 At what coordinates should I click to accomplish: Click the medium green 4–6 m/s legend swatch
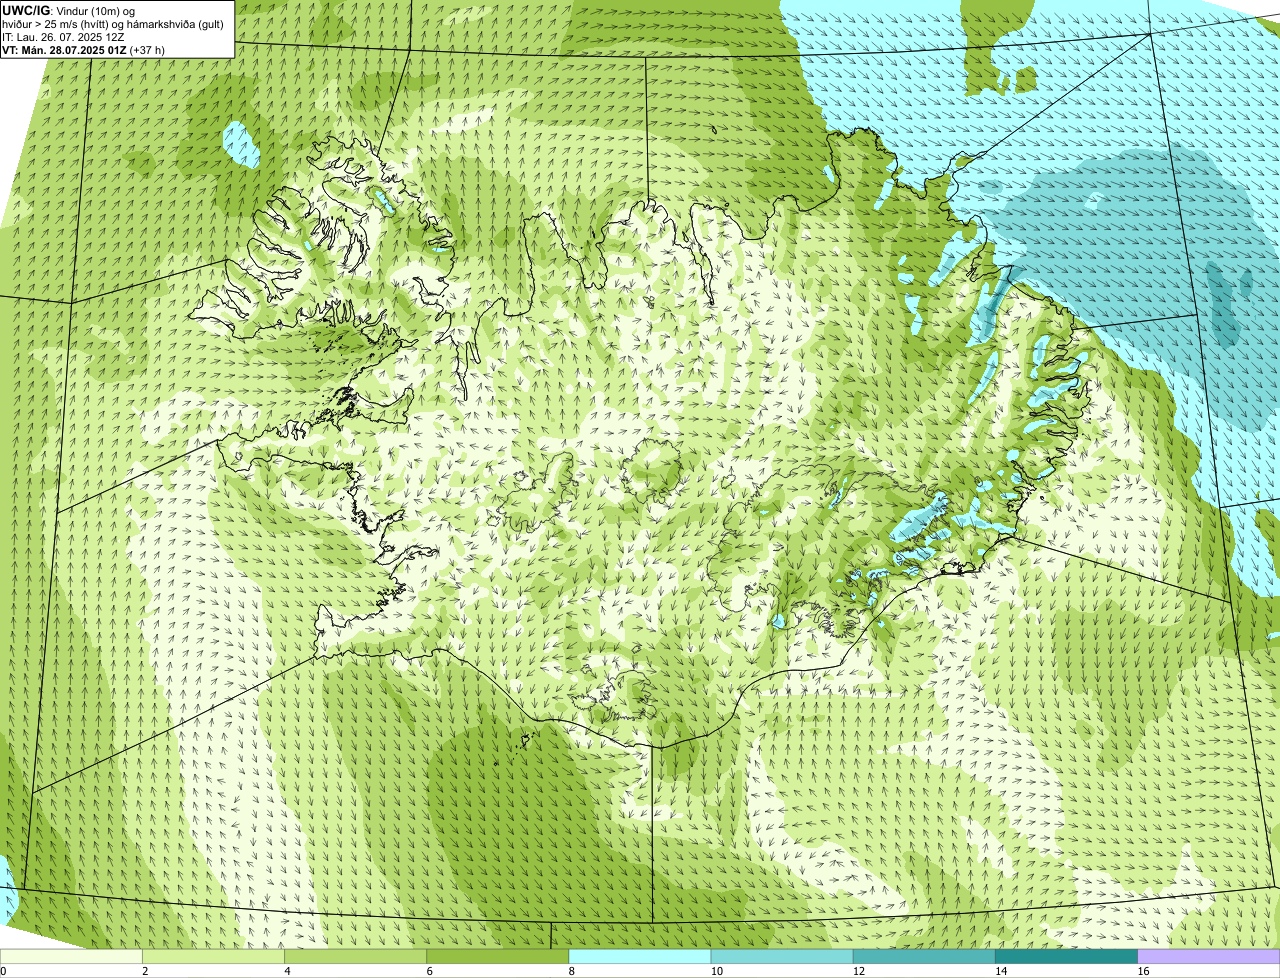point(356,957)
